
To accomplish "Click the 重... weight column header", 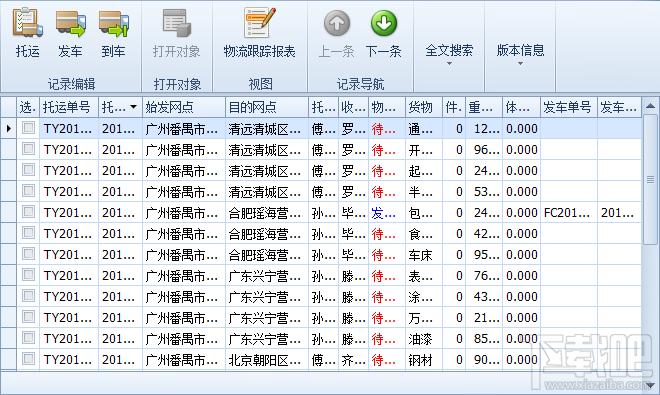I will 484,107.
